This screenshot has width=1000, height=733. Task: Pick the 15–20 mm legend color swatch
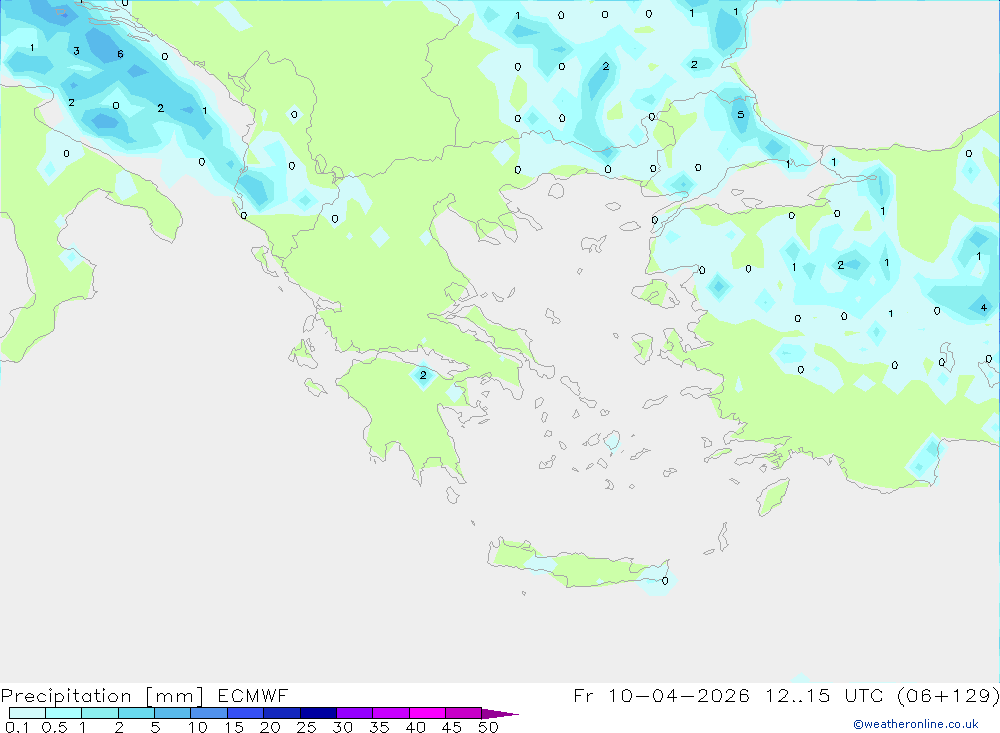(x=246, y=713)
